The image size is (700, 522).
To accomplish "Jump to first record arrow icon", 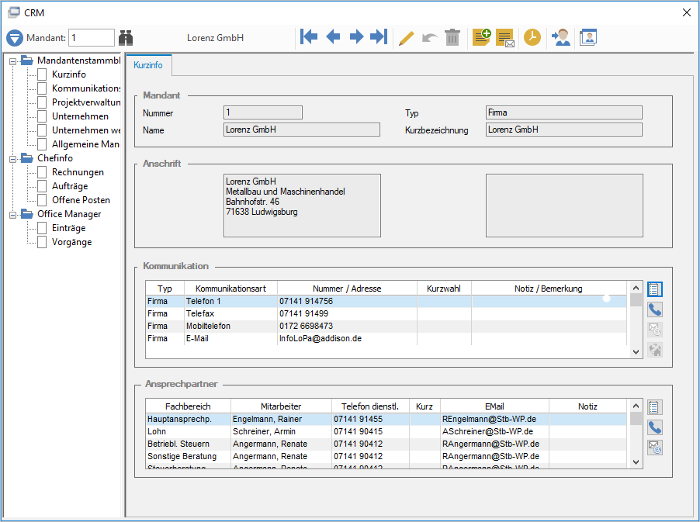I will [308, 37].
